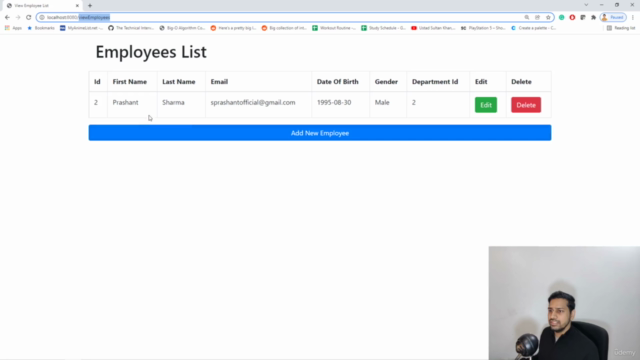
Task: Open the Big-O Algorithm bookmark
Action: (x=182, y=28)
